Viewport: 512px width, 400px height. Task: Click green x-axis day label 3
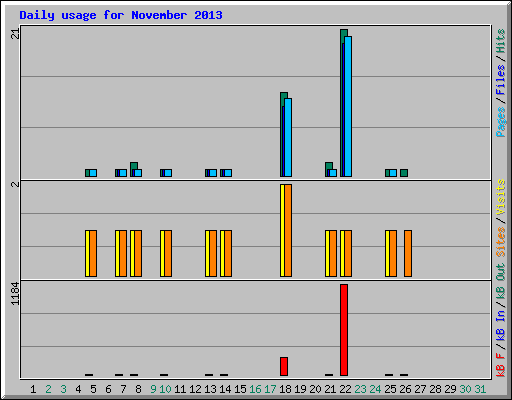pyautogui.click(x=63, y=389)
